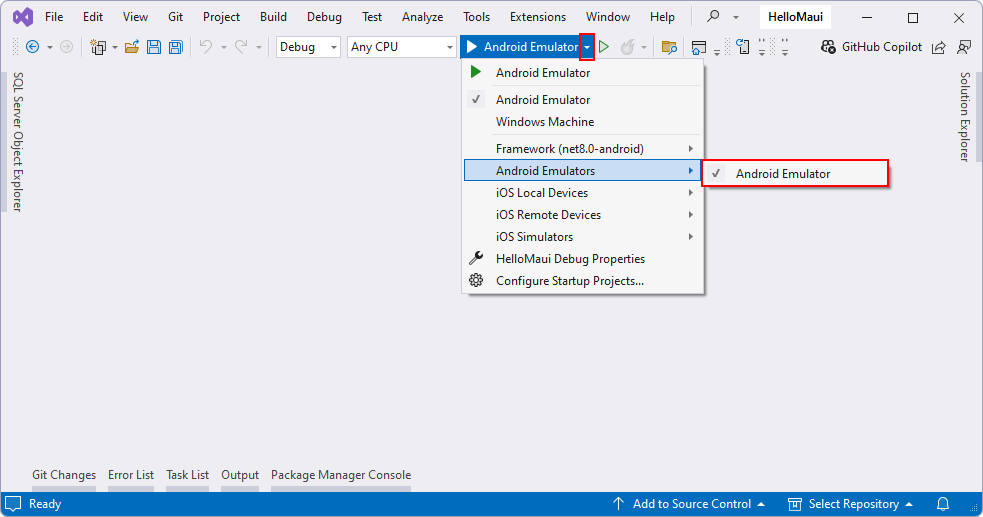Show the Output tab
The height and width of the screenshot is (517, 983).
coord(240,475)
